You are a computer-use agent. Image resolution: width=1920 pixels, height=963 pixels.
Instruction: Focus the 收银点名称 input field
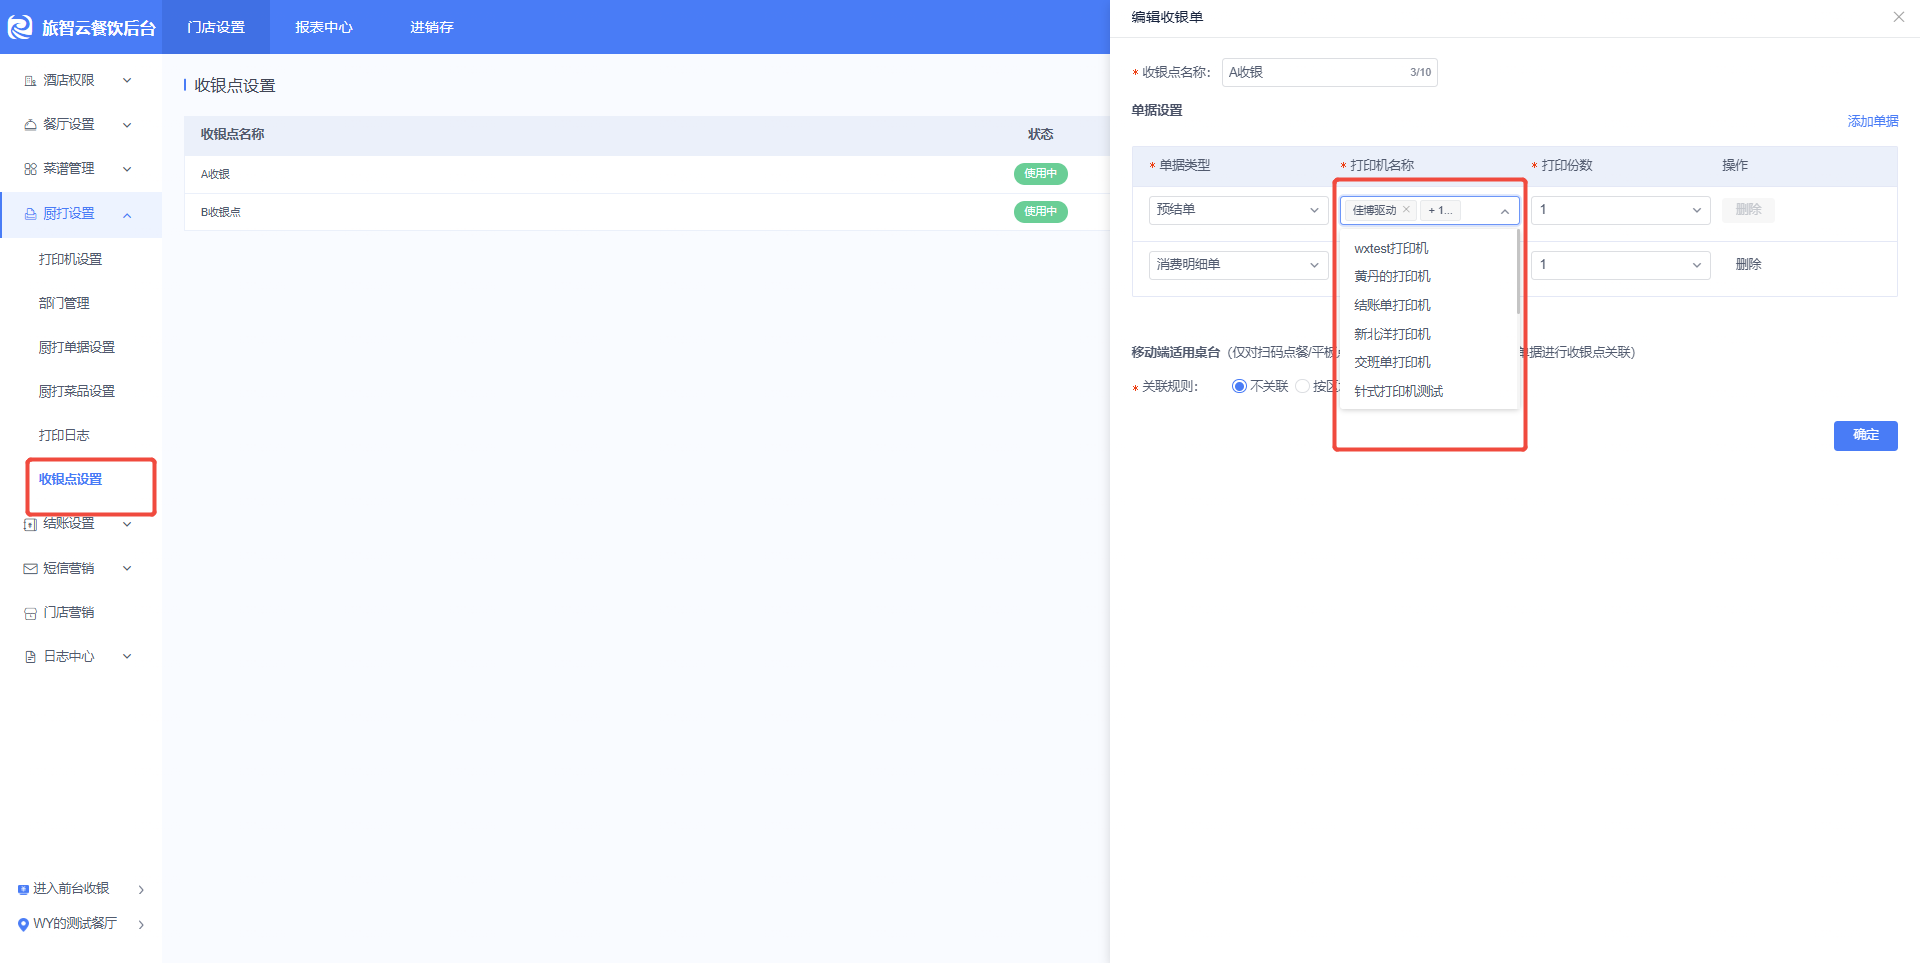(1329, 72)
